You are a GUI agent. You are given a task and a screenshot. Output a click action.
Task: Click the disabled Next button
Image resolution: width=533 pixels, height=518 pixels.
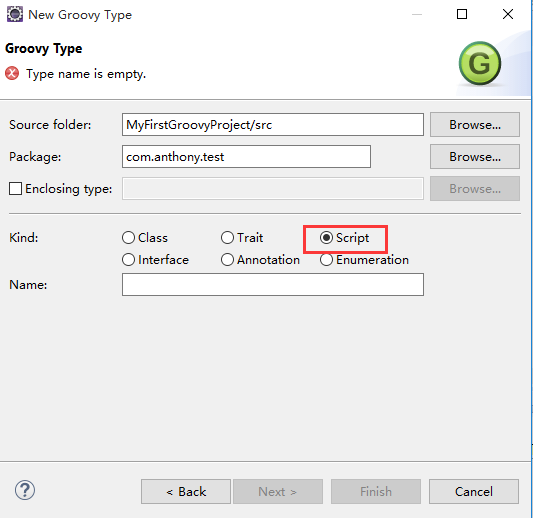[x=278, y=491]
